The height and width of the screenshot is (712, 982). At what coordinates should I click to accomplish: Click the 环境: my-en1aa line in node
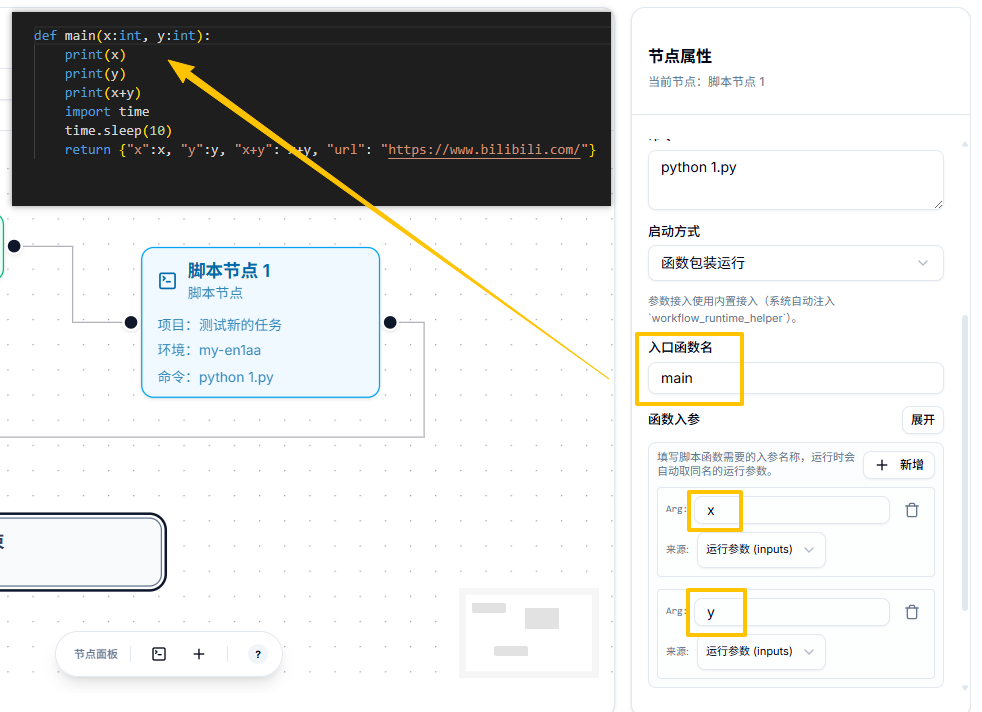[x=209, y=351]
